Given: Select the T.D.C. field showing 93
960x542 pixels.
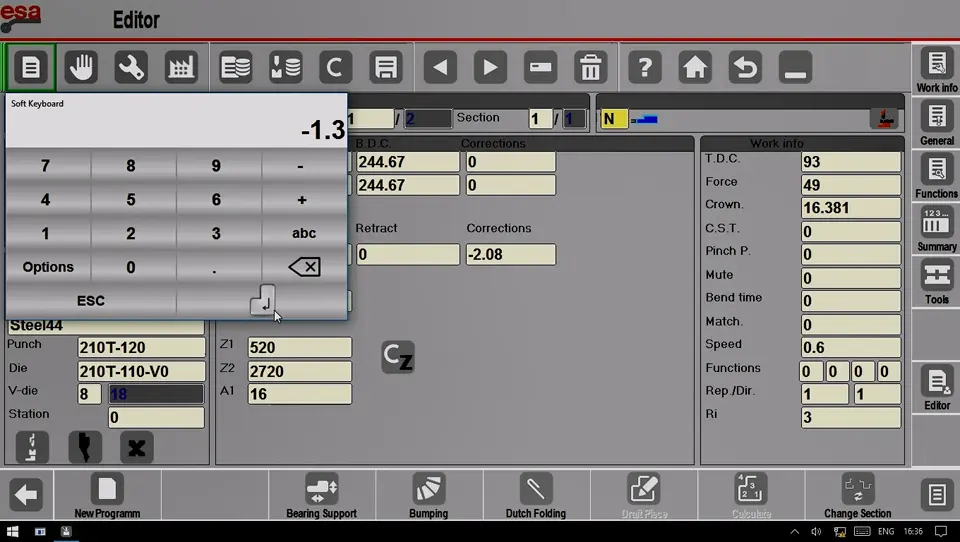Looking at the screenshot, I should [851, 161].
